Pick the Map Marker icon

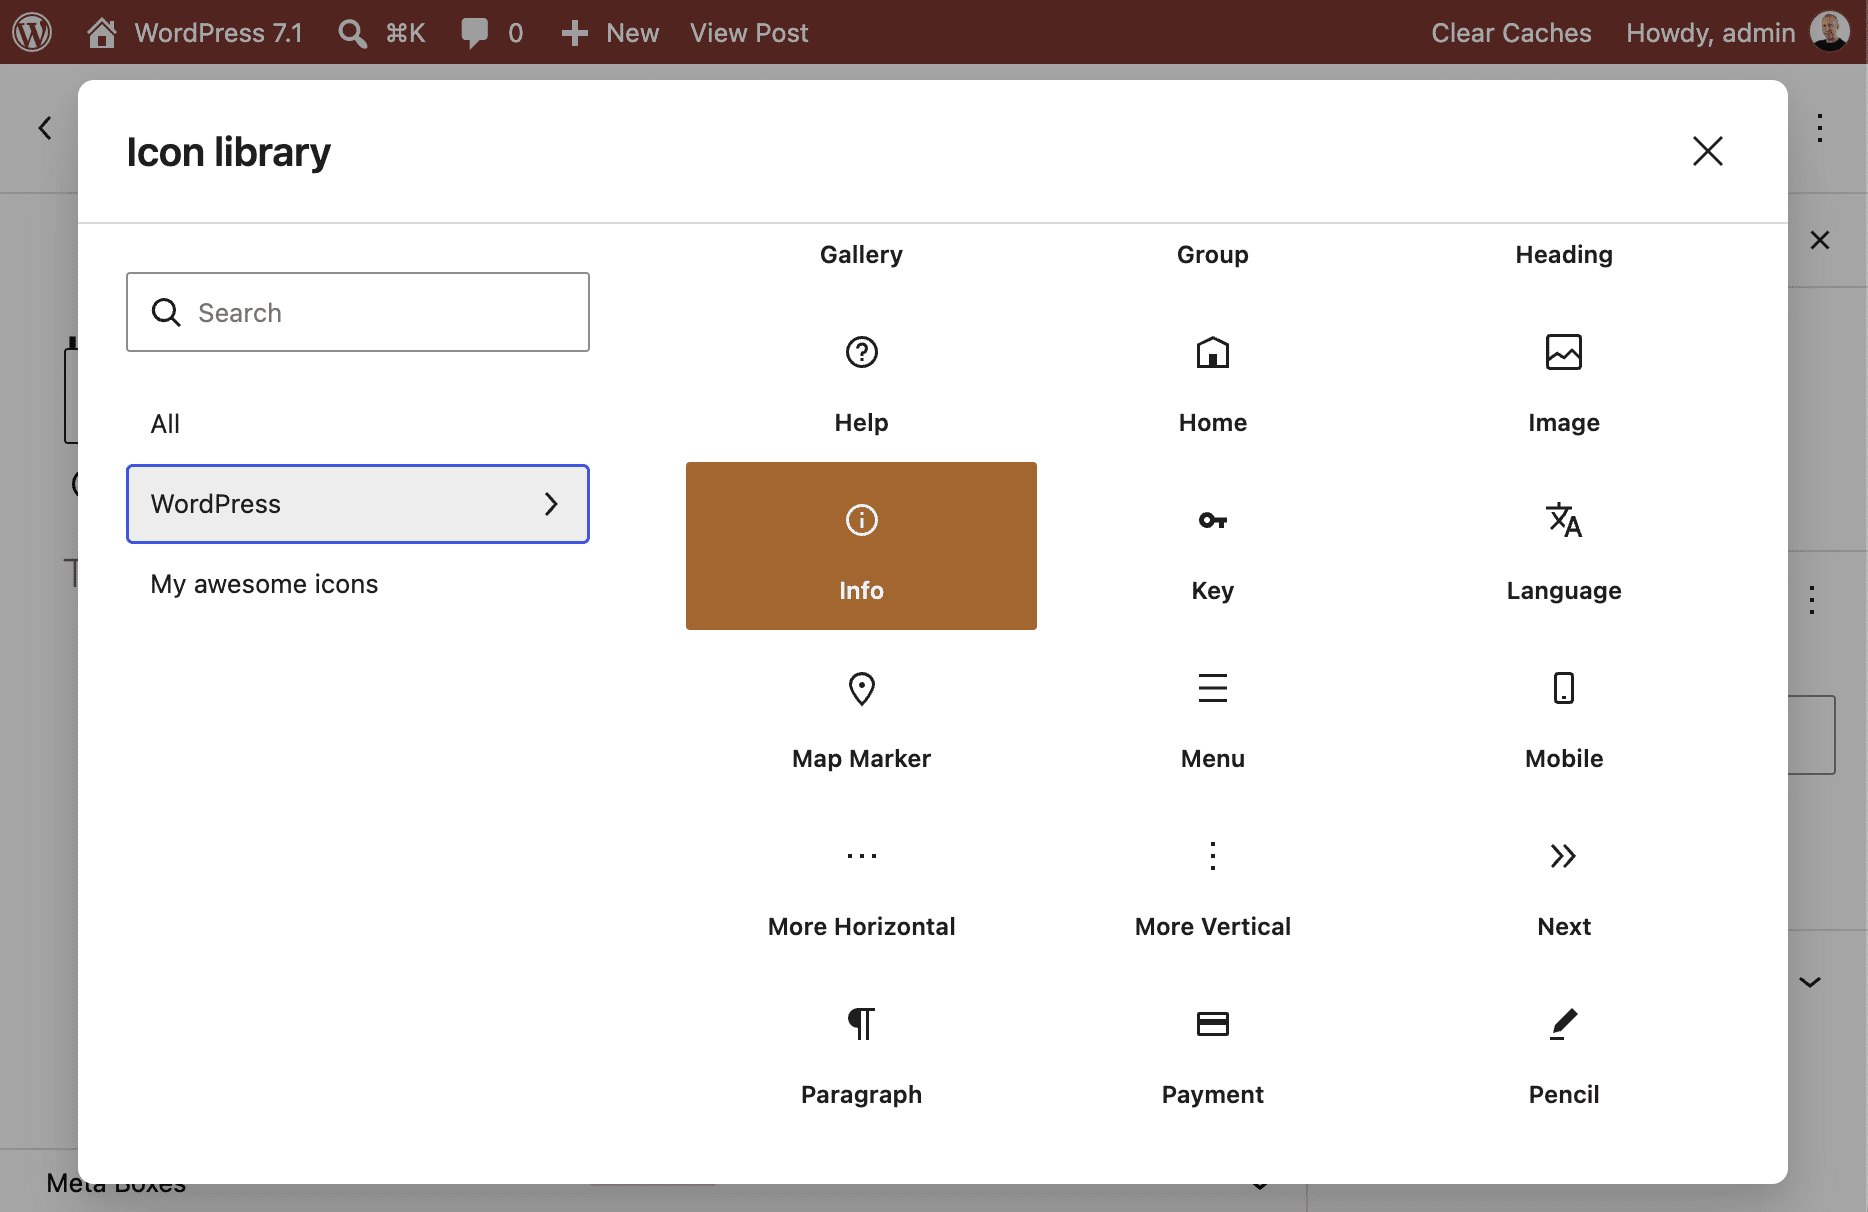(x=861, y=714)
